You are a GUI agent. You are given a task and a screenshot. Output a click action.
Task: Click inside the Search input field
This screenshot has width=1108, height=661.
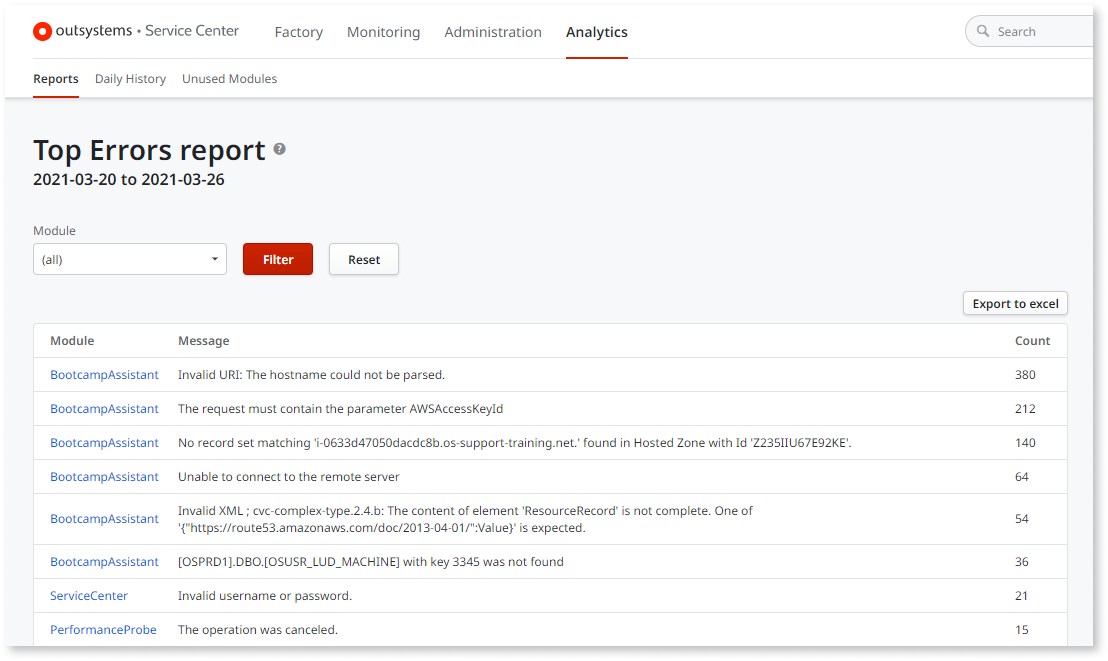(1035, 31)
